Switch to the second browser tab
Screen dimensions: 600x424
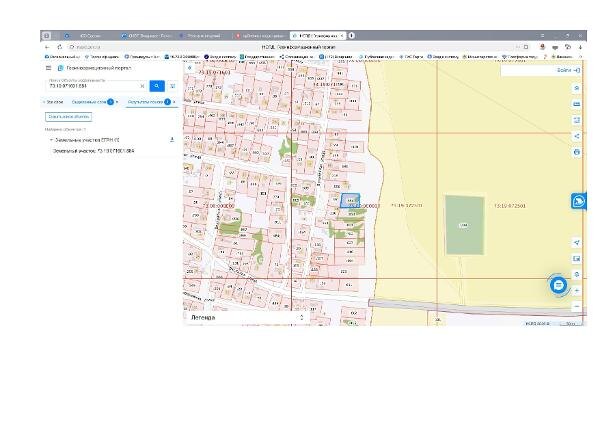click(x=146, y=36)
